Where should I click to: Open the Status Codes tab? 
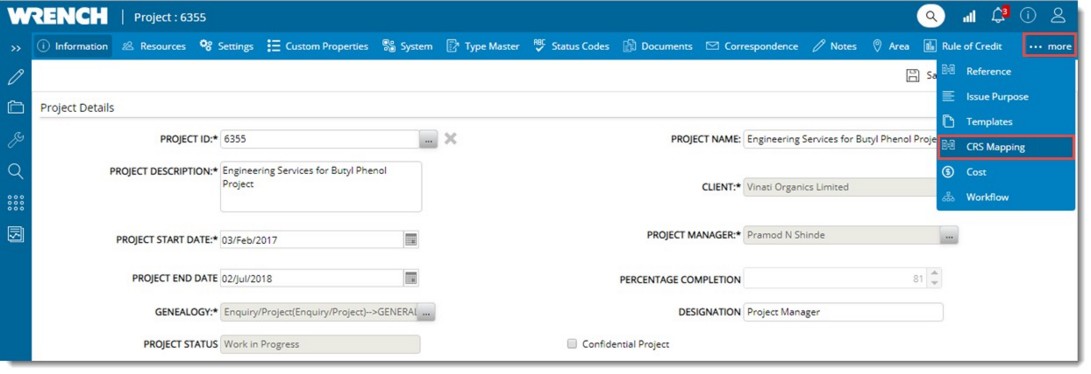(571, 47)
